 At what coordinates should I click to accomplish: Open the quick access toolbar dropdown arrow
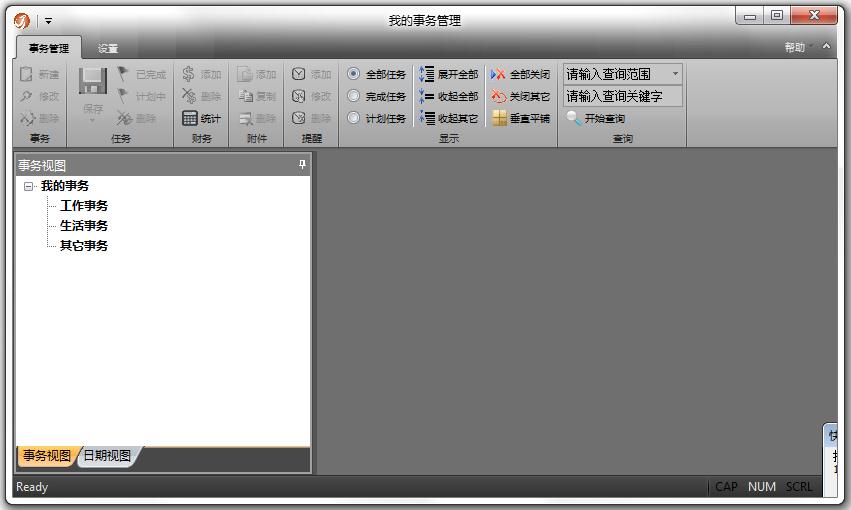tap(48, 21)
